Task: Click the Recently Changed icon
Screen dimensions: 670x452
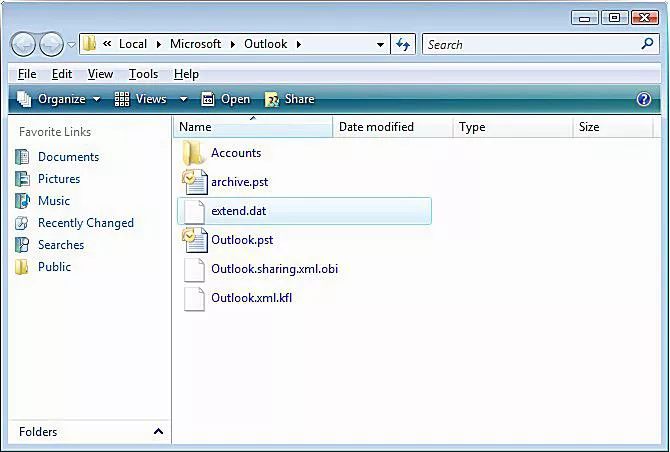Action: pyautogui.click(x=22, y=223)
